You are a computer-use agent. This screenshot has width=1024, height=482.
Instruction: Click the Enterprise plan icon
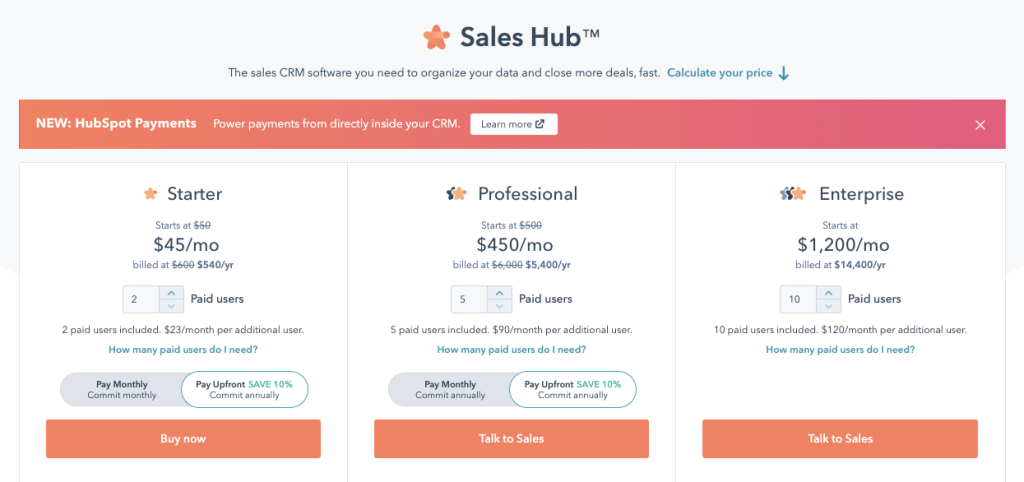point(793,193)
